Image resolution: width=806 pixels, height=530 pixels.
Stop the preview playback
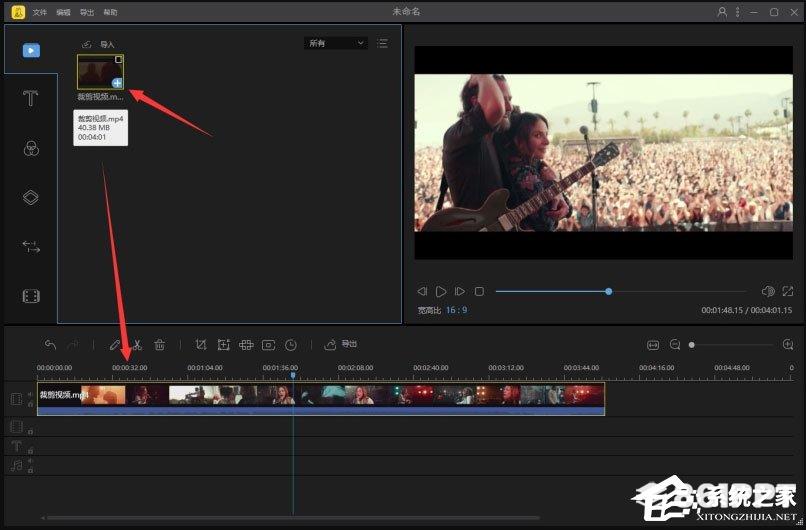pos(479,291)
